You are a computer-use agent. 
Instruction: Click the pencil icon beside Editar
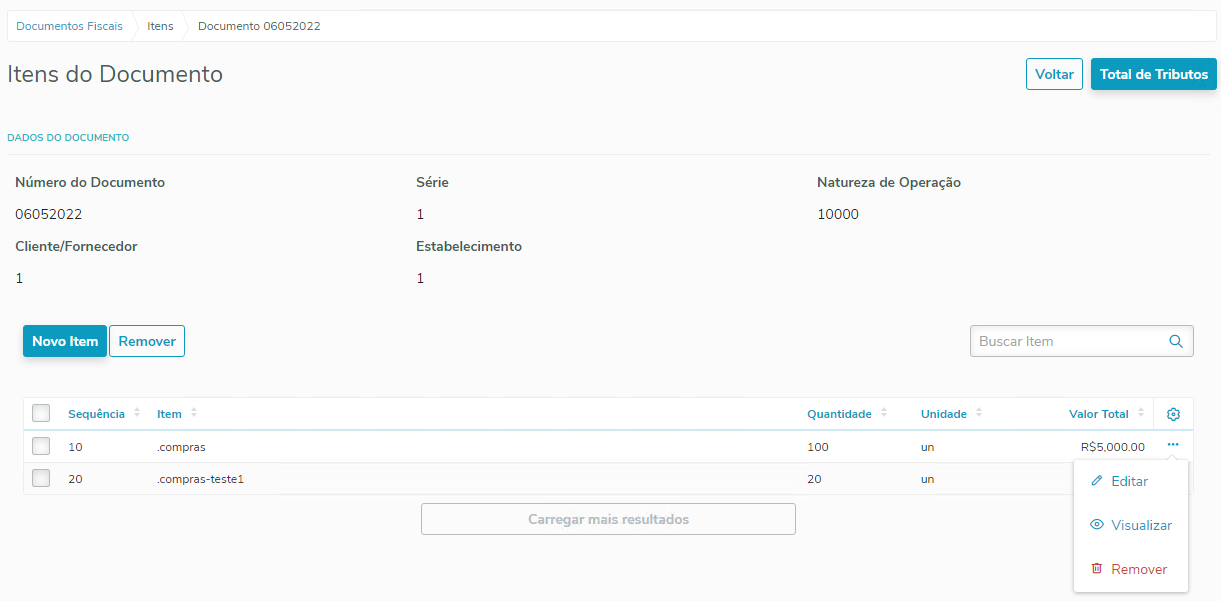point(1097,481)
